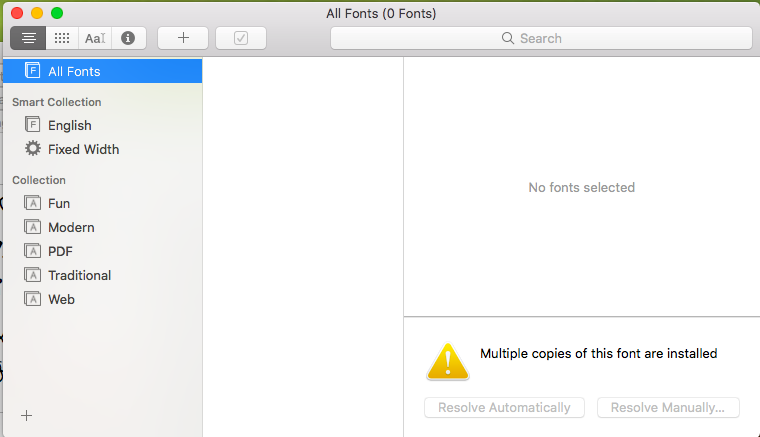Click the window title All Fonts (0 Fonts)
The image size is (760, 437).
tap(381, 14)
